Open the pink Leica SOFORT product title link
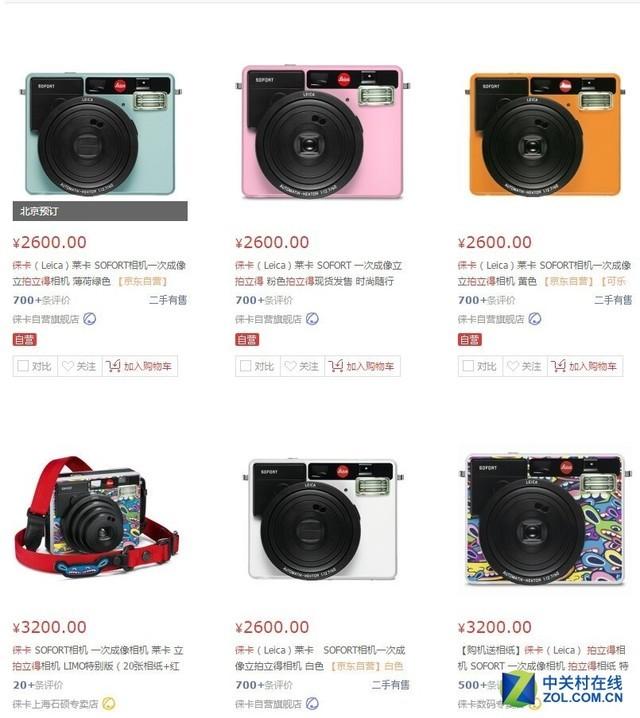Screen dimensions: 640x718 [x=318, y=273]
